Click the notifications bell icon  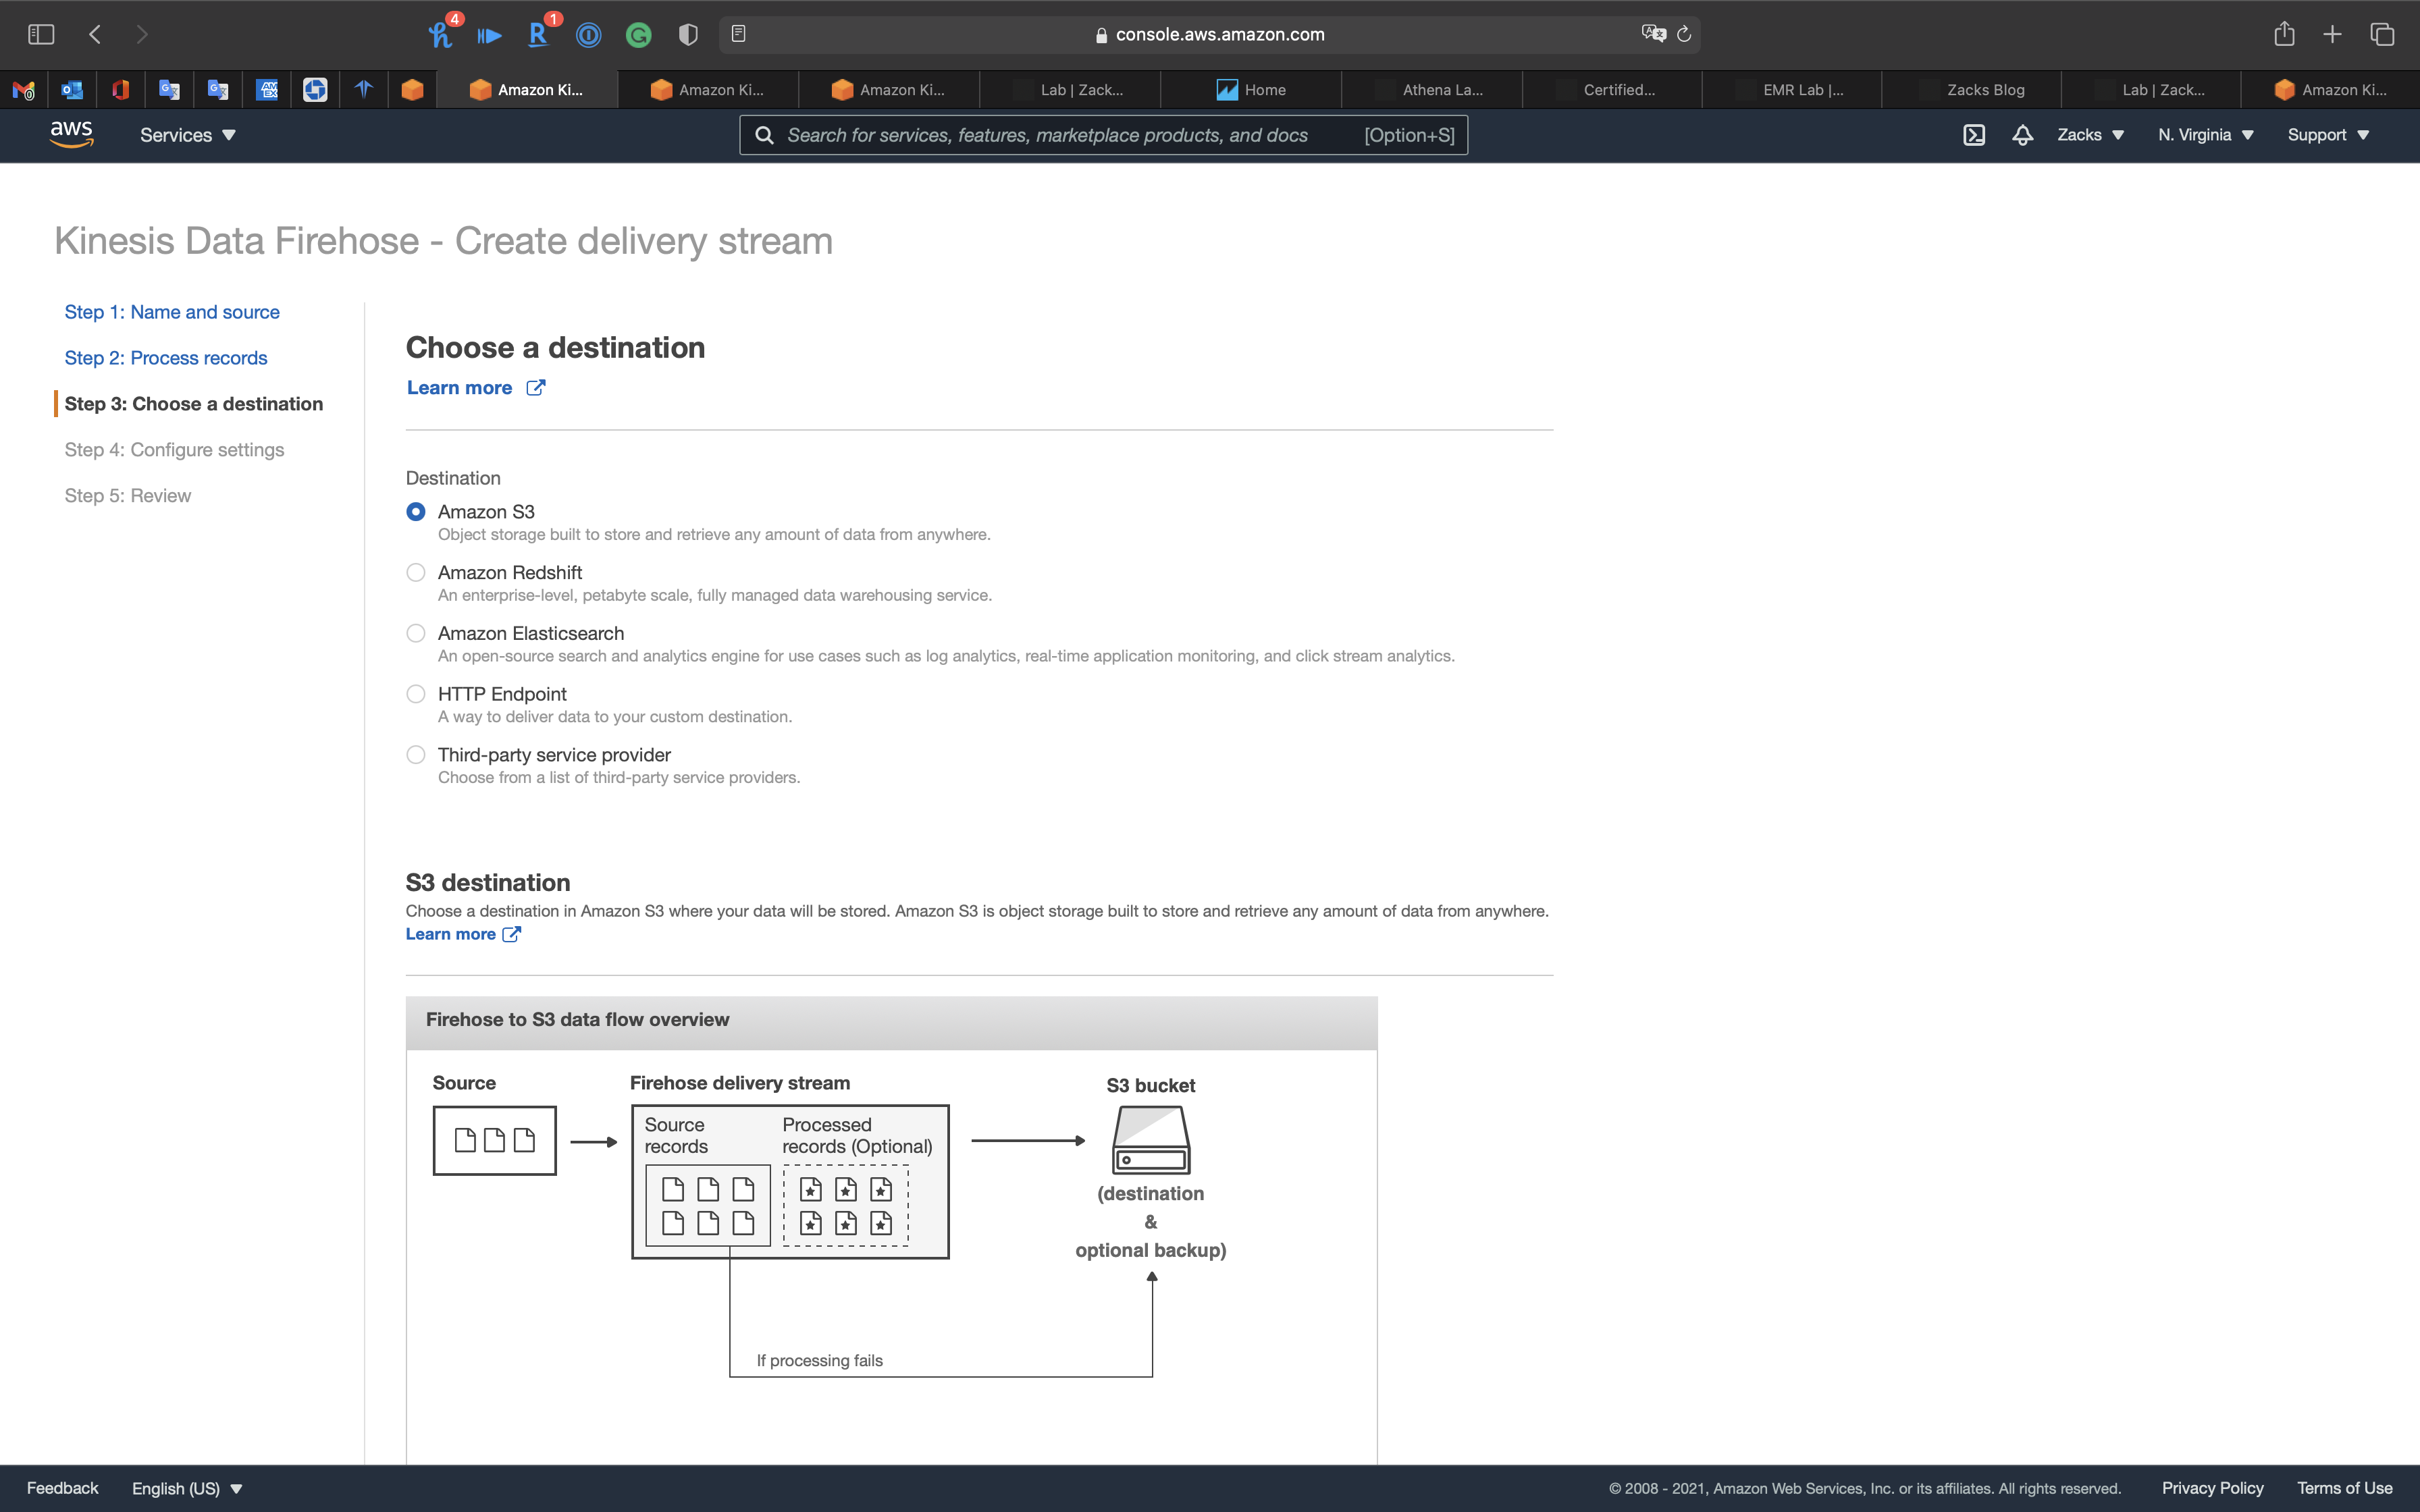click(2022, 135)
